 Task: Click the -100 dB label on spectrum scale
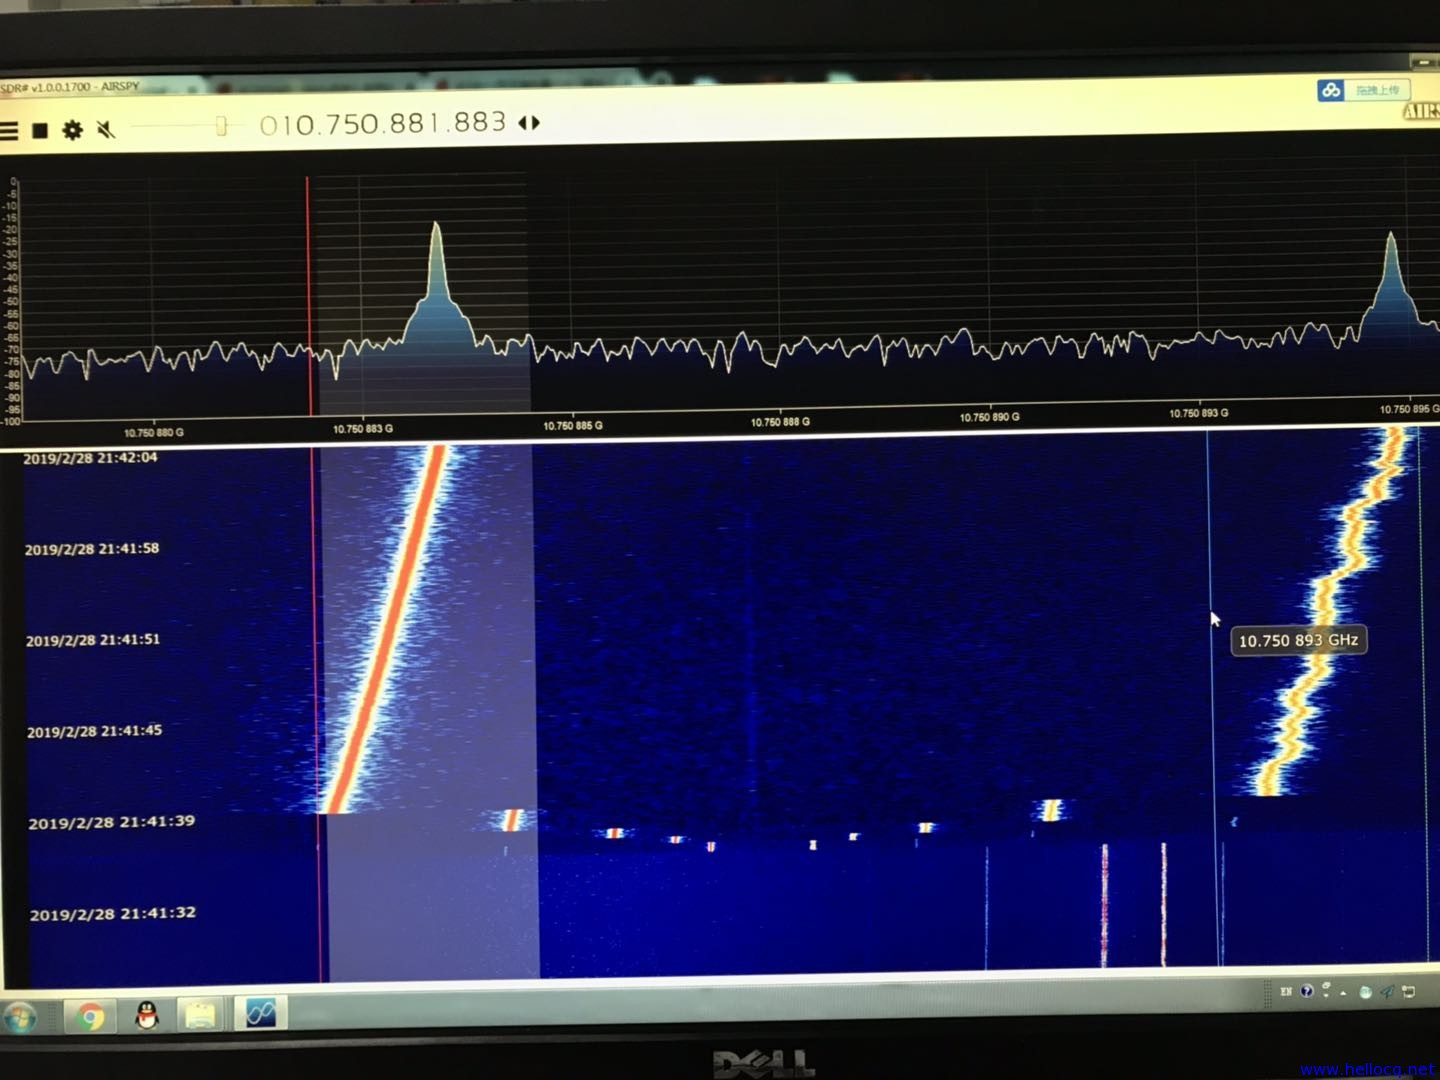coord(10,422)
